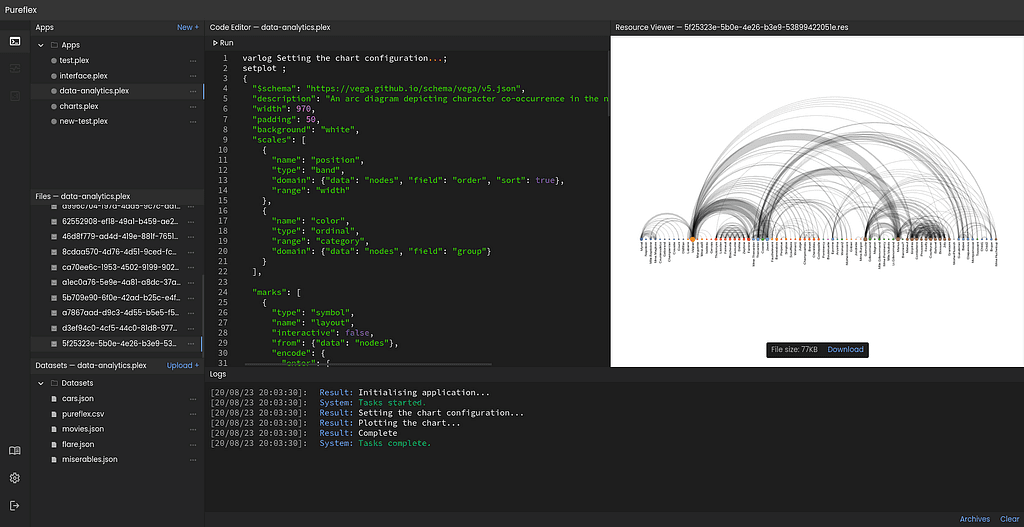
Task: Open the terminal/apps sidebar icon
Action: (x=14, y=41)
